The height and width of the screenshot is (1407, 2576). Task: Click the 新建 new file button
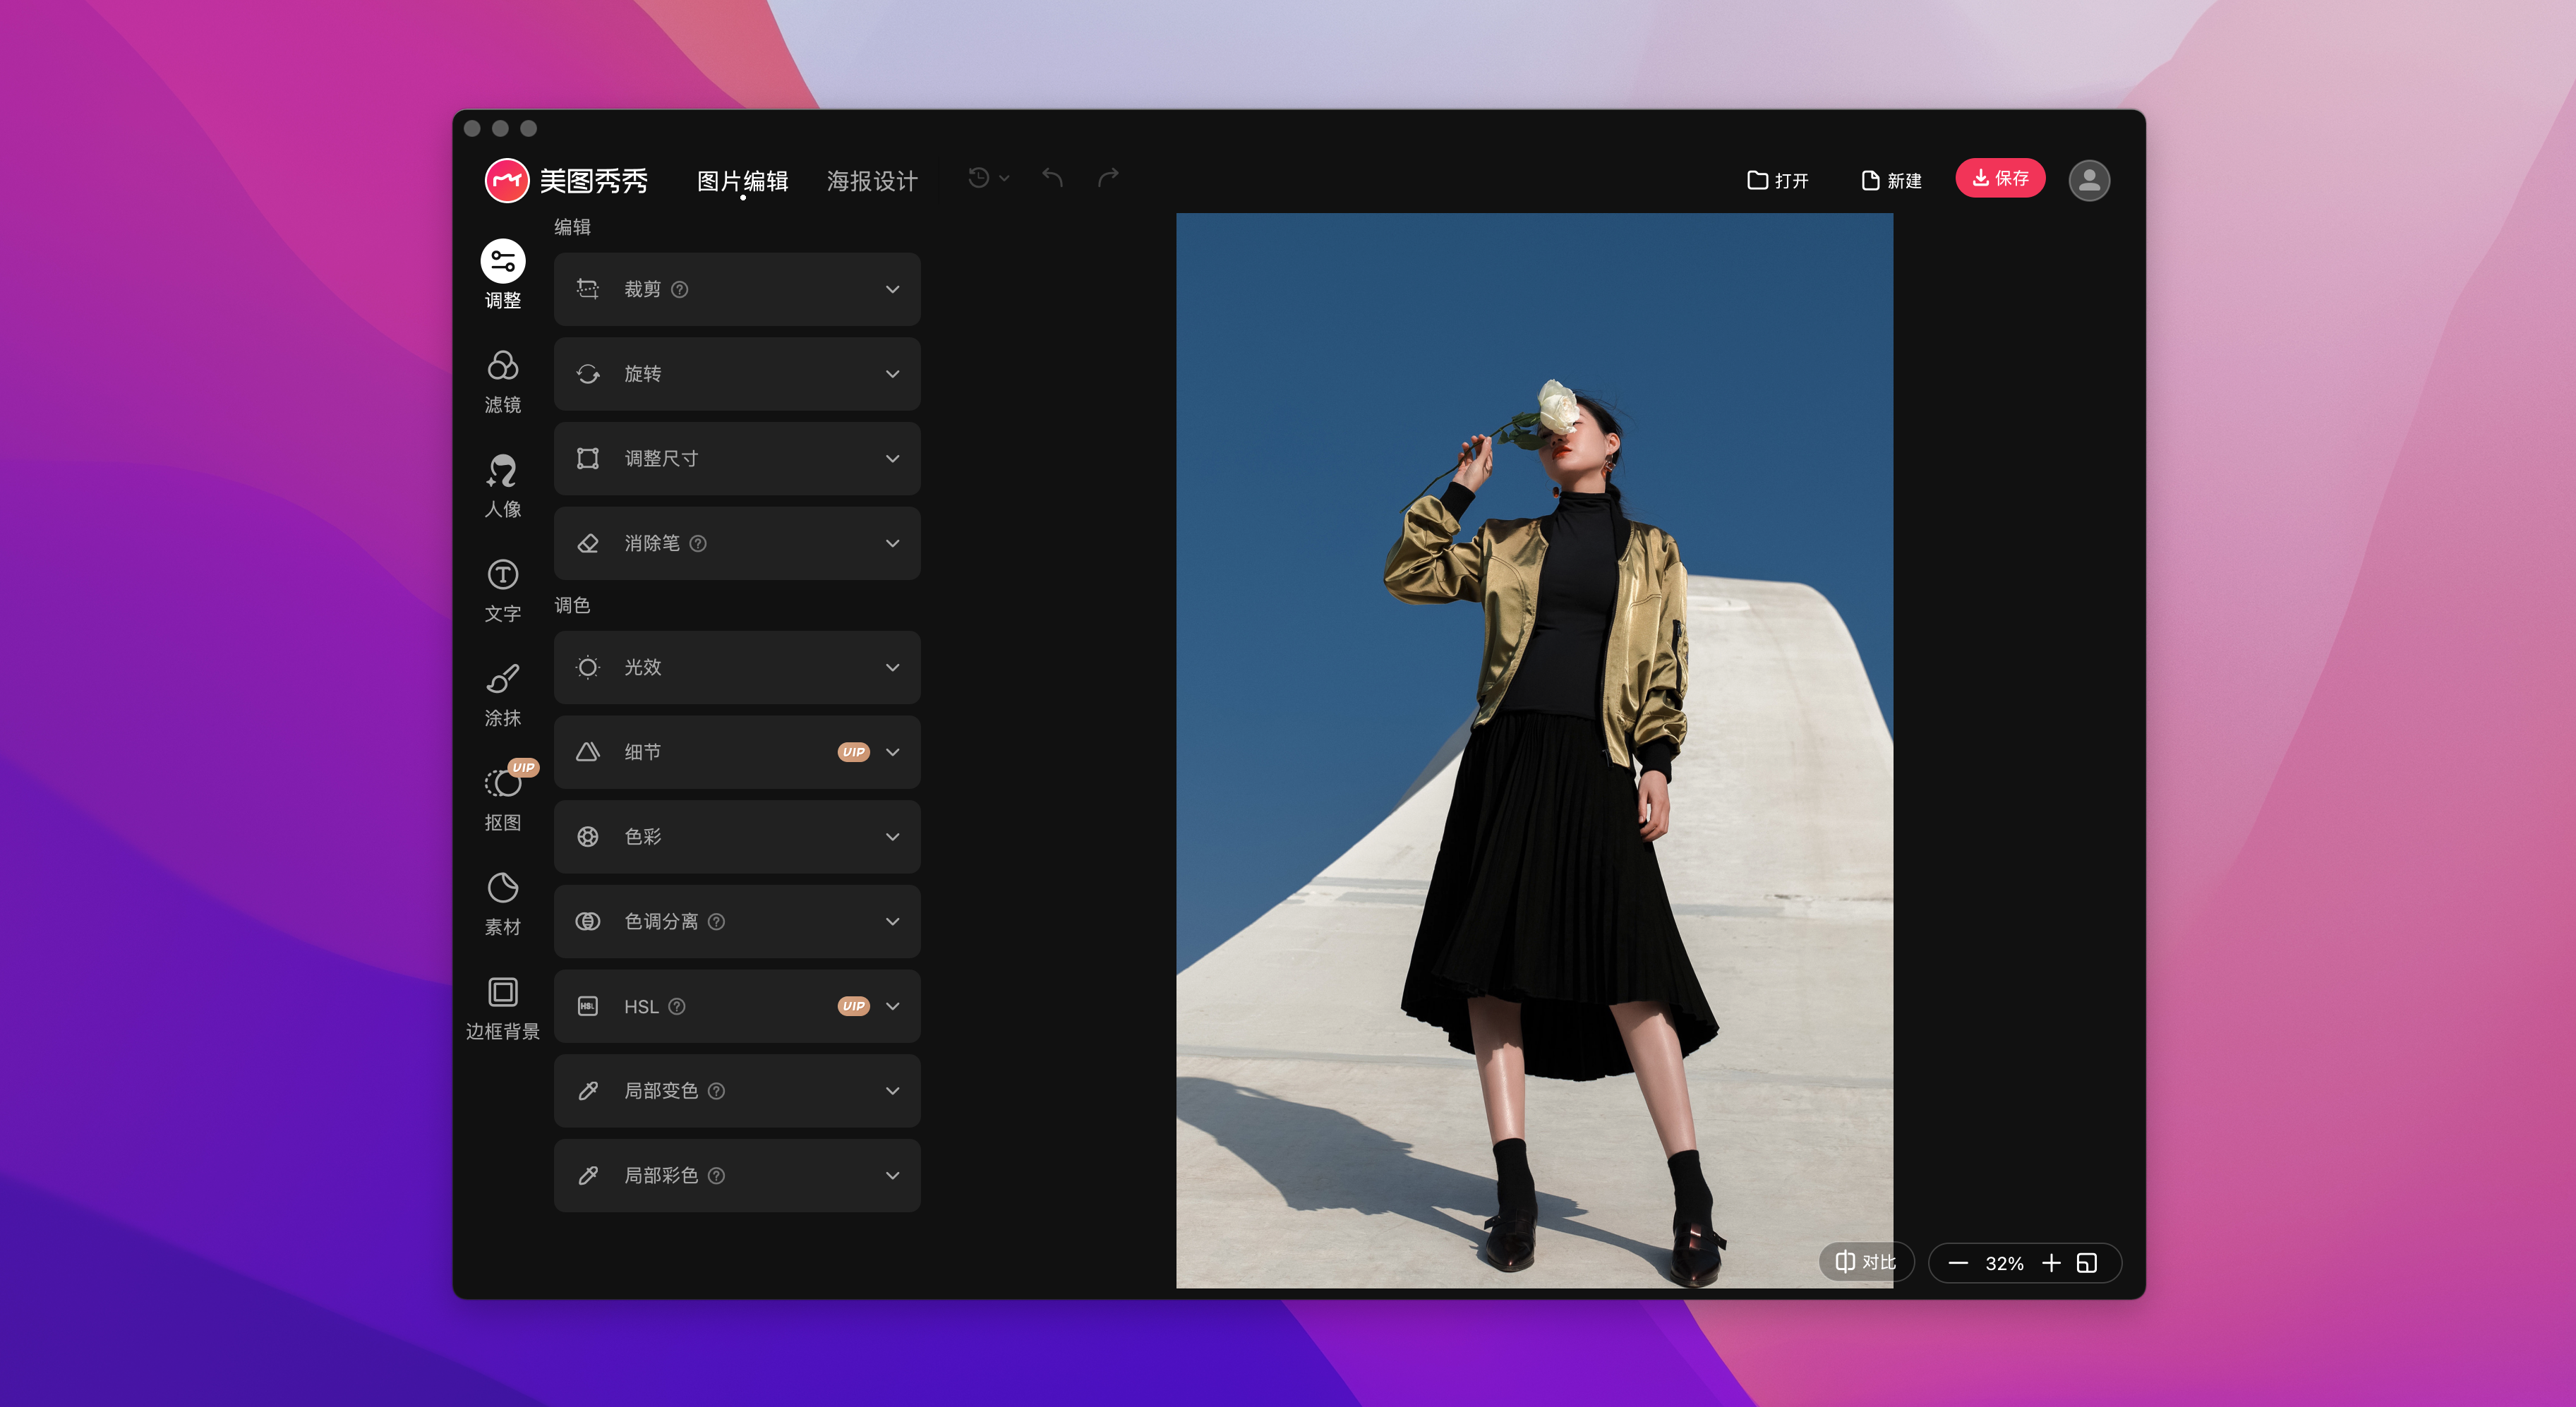[x=1891, y=180]
